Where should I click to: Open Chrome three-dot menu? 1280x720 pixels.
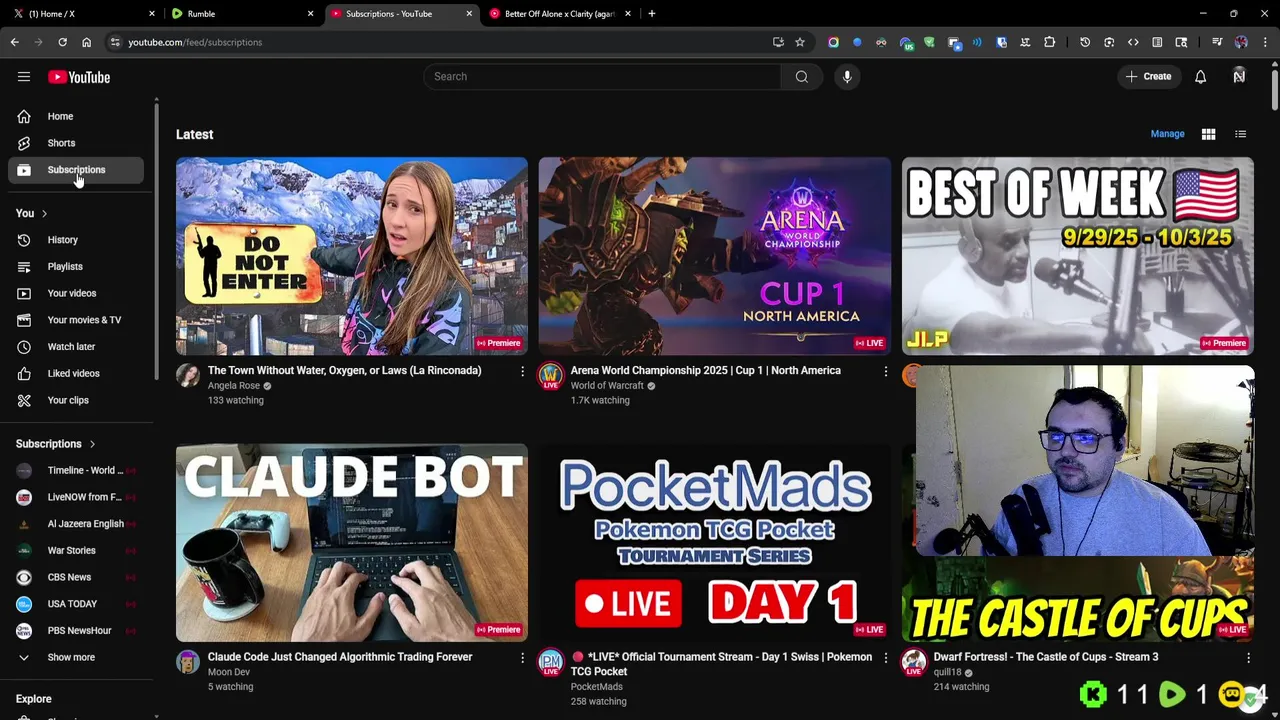point(1265,42)
